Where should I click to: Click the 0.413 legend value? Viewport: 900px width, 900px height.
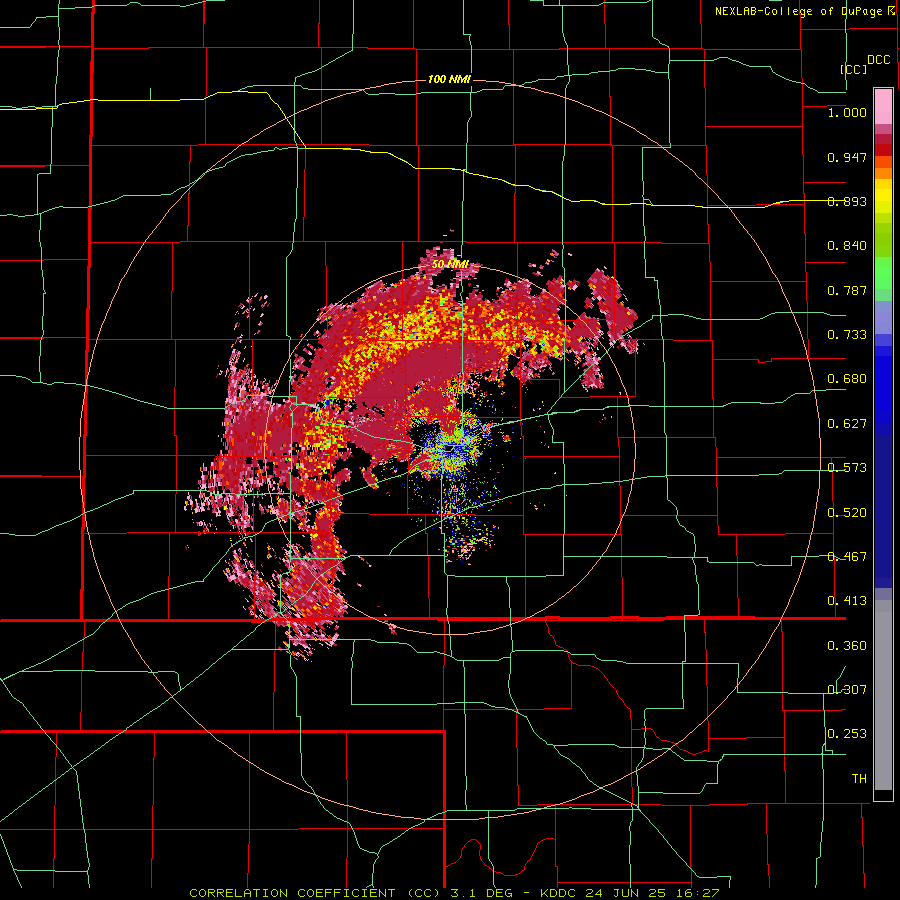pyautogui.click(x=847, y=601)
